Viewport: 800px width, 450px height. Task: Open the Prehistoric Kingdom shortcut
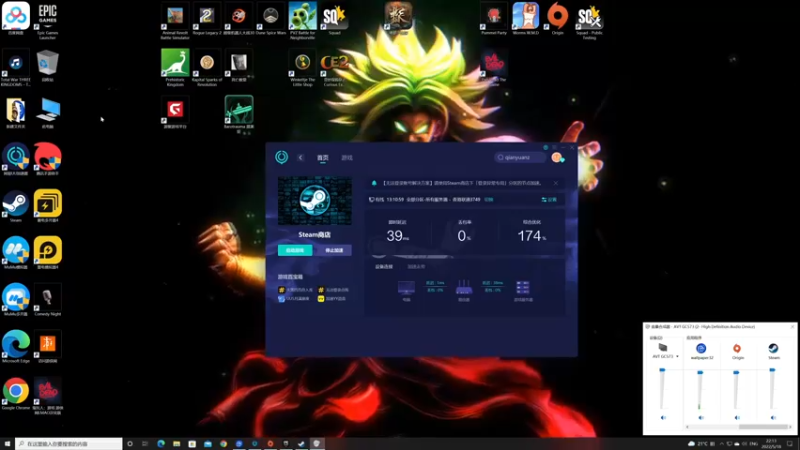coord(175,67)
